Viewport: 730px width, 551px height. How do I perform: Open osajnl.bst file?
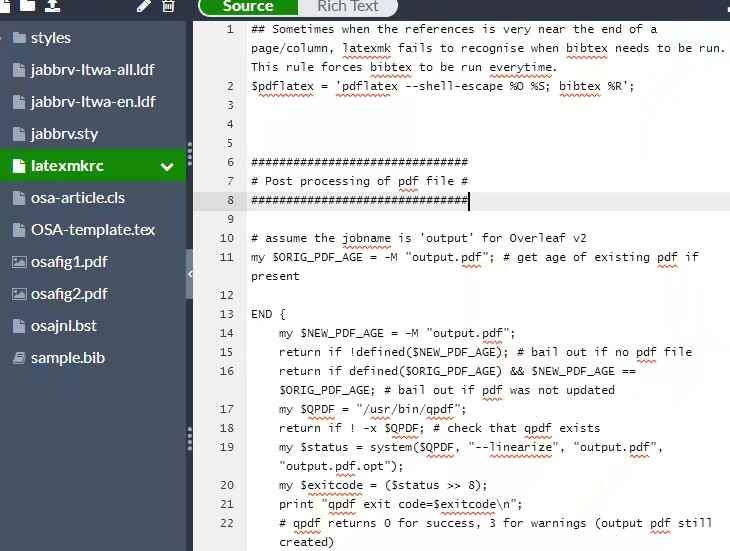pos(63,326)
